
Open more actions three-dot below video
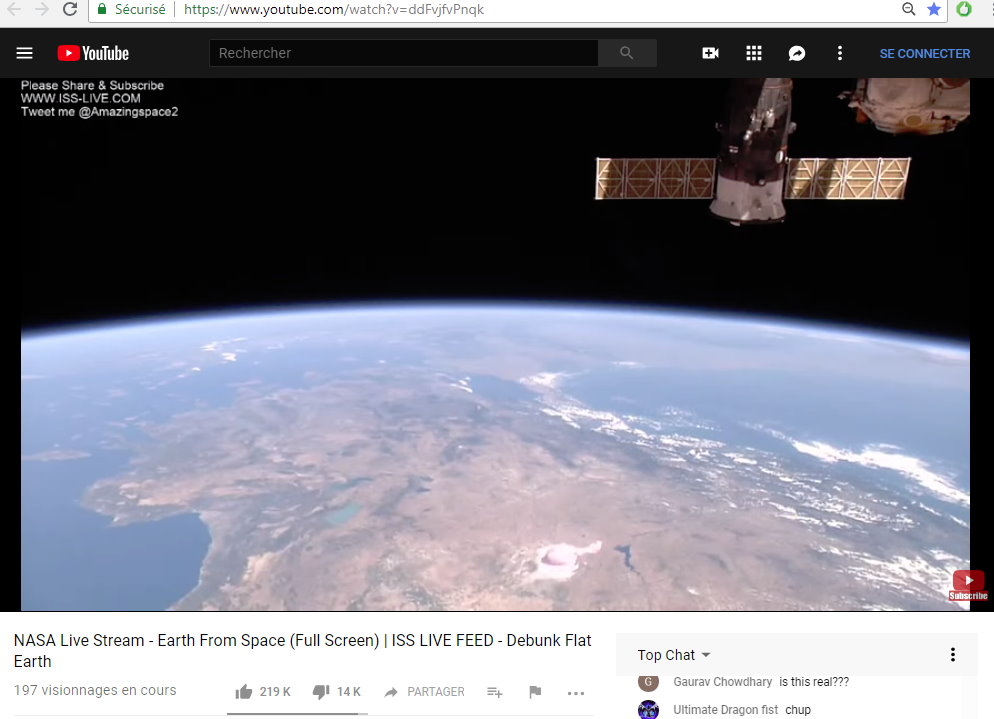(x=576, y=693)
